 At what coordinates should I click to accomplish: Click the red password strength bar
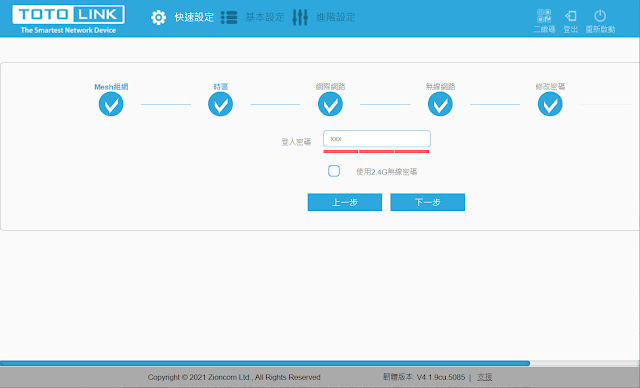click(376, 151)
